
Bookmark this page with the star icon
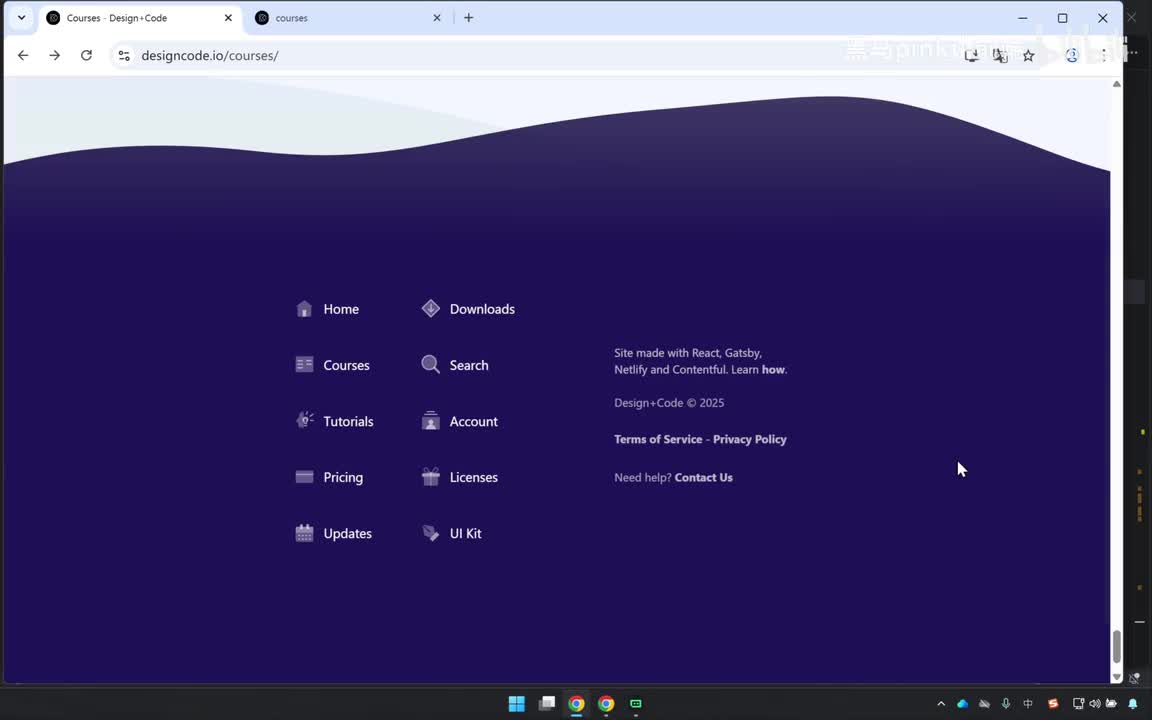tap(1029, 55)
